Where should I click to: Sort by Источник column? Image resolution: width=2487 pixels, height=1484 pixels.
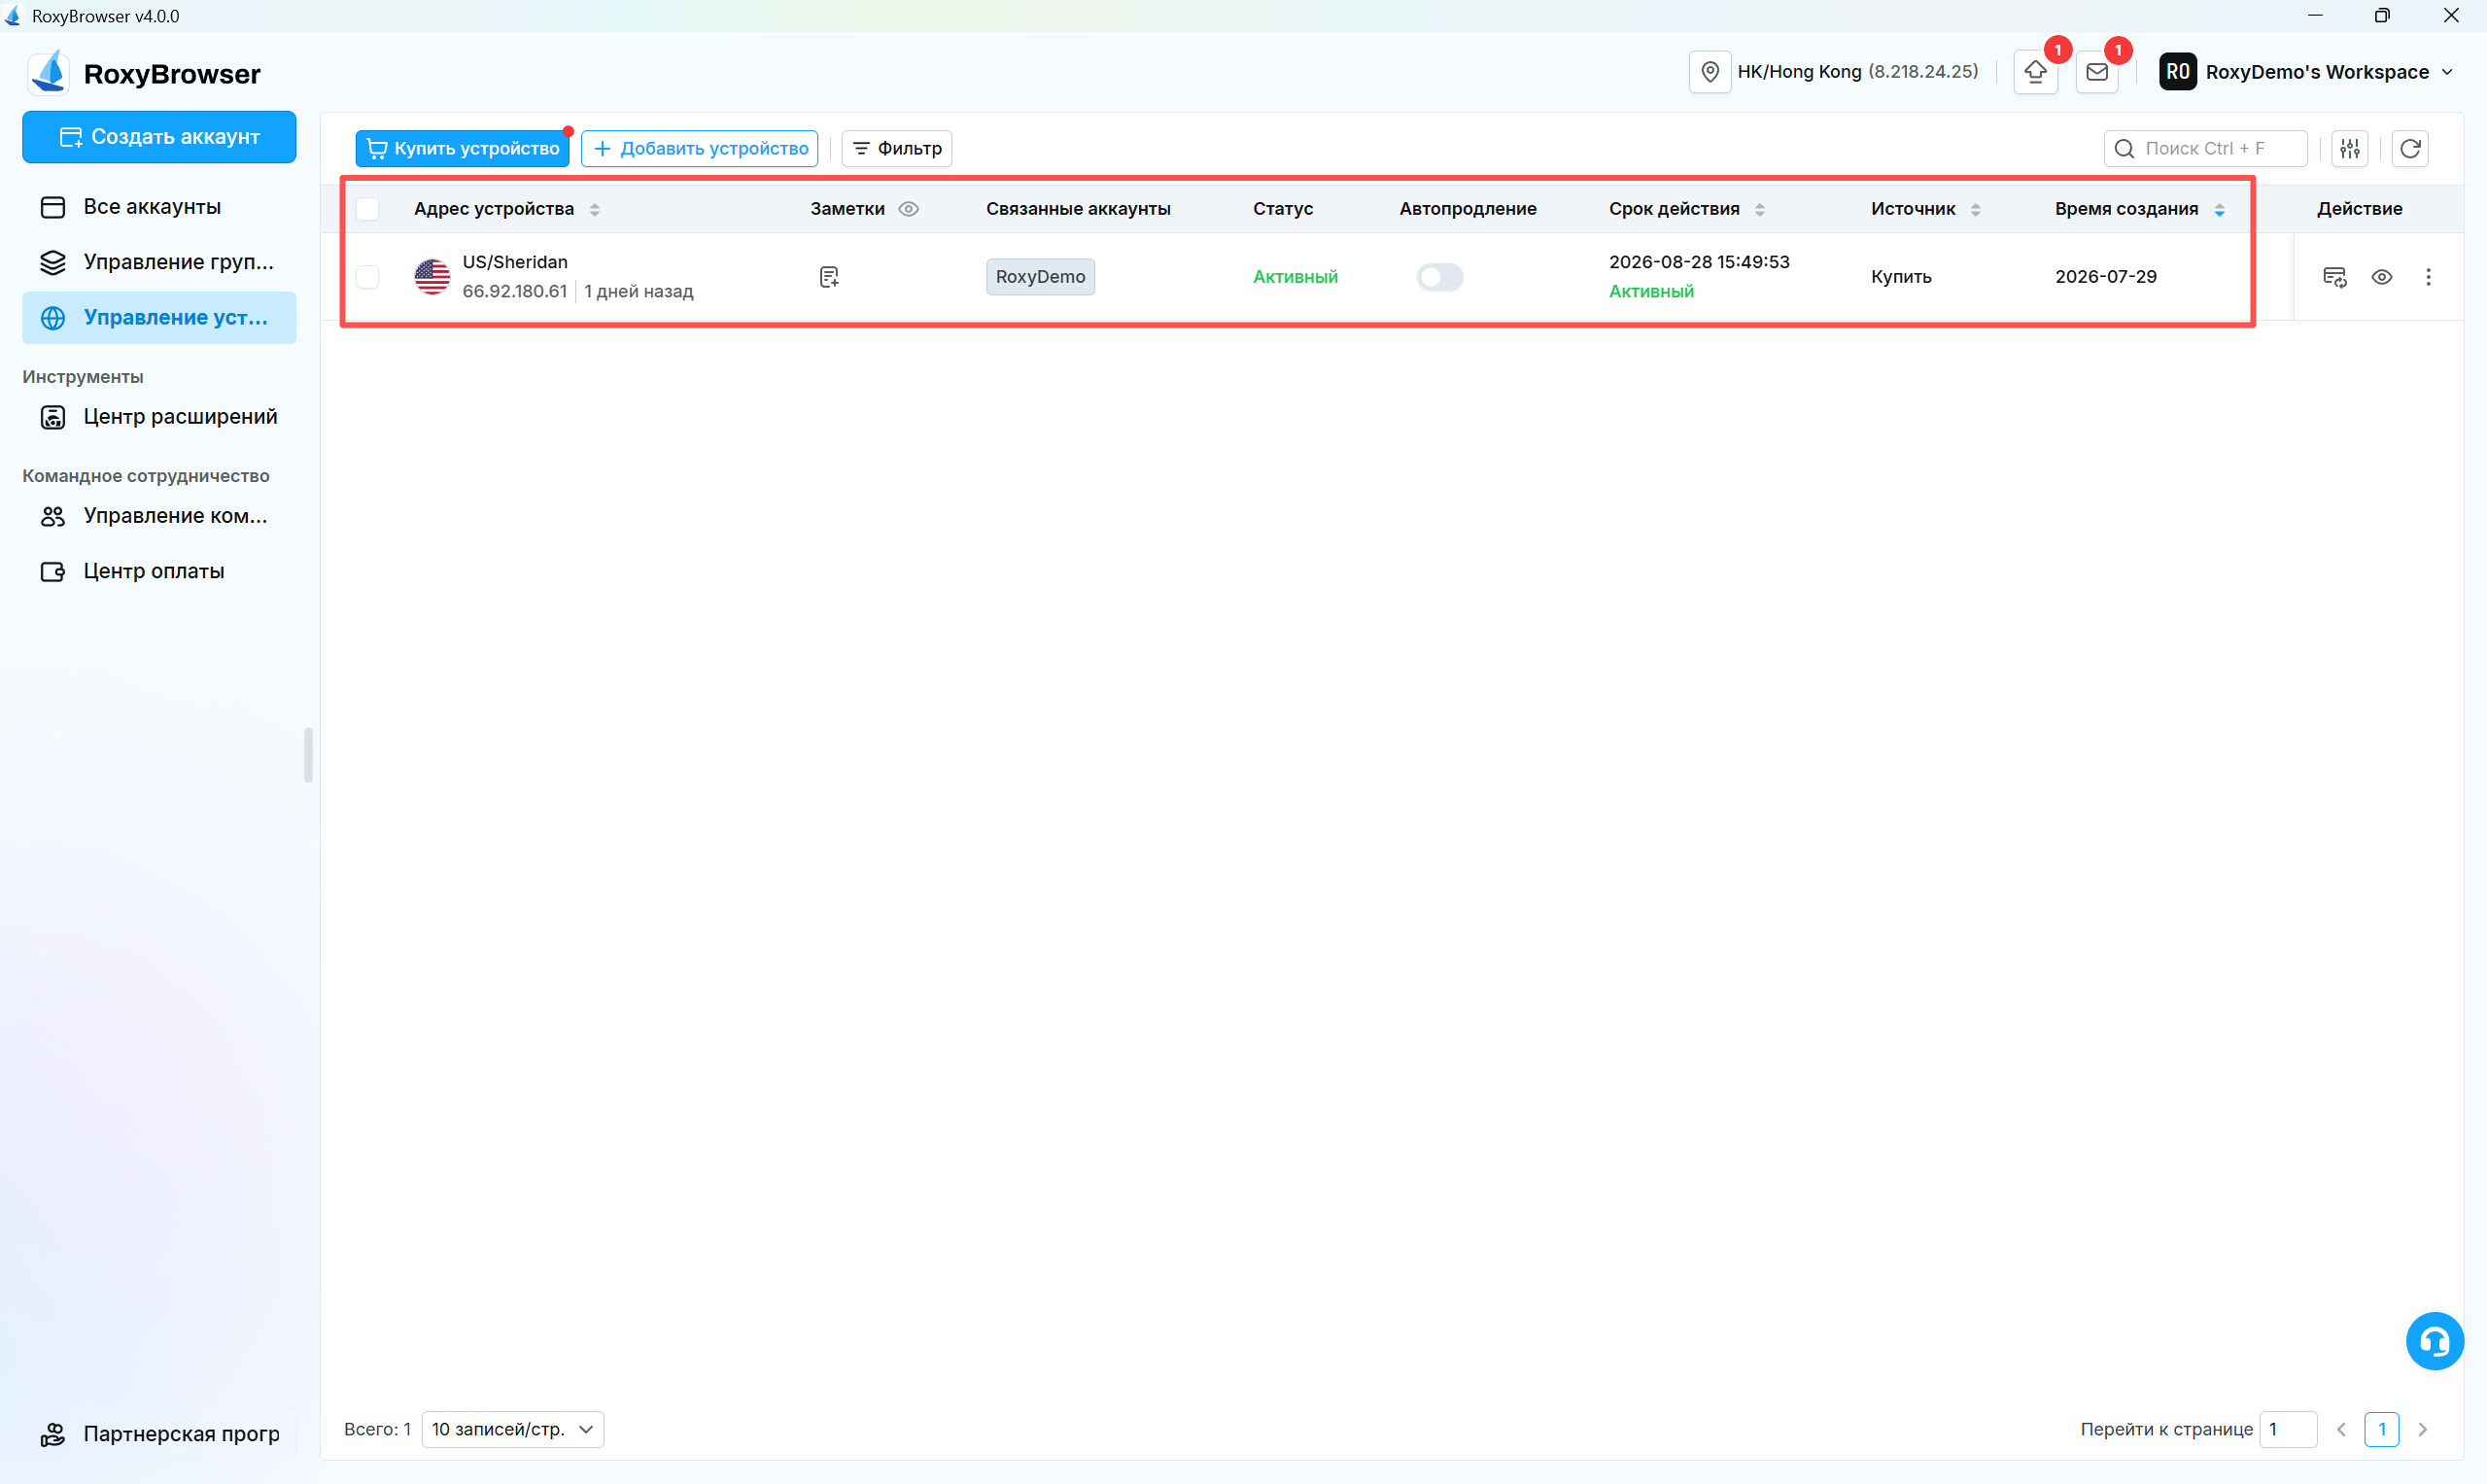coord(1975,209)
